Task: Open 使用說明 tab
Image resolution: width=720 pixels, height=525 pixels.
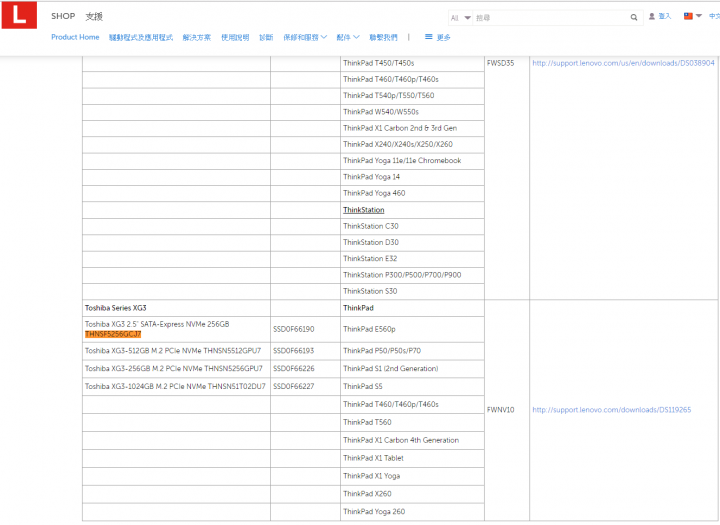Action: (x=235, y=37)
